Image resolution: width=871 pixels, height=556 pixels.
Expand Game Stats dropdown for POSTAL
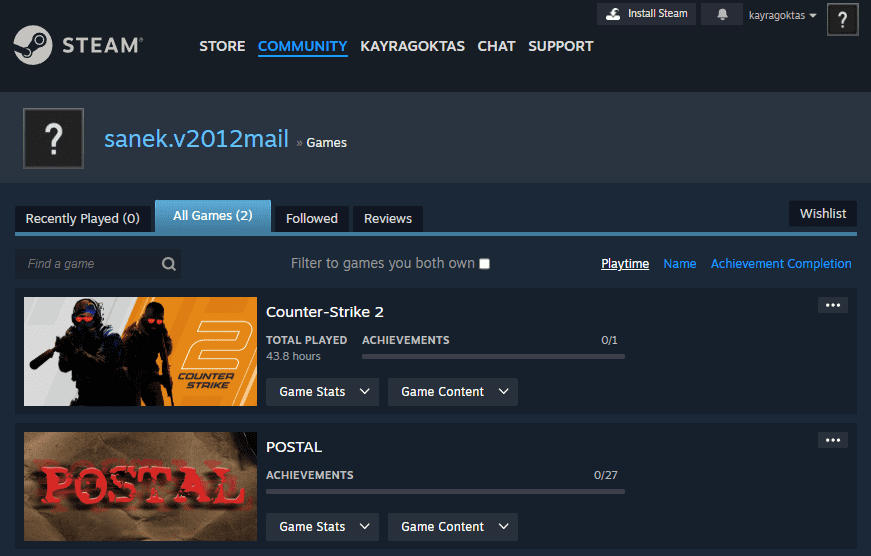[x=322, y=527]
